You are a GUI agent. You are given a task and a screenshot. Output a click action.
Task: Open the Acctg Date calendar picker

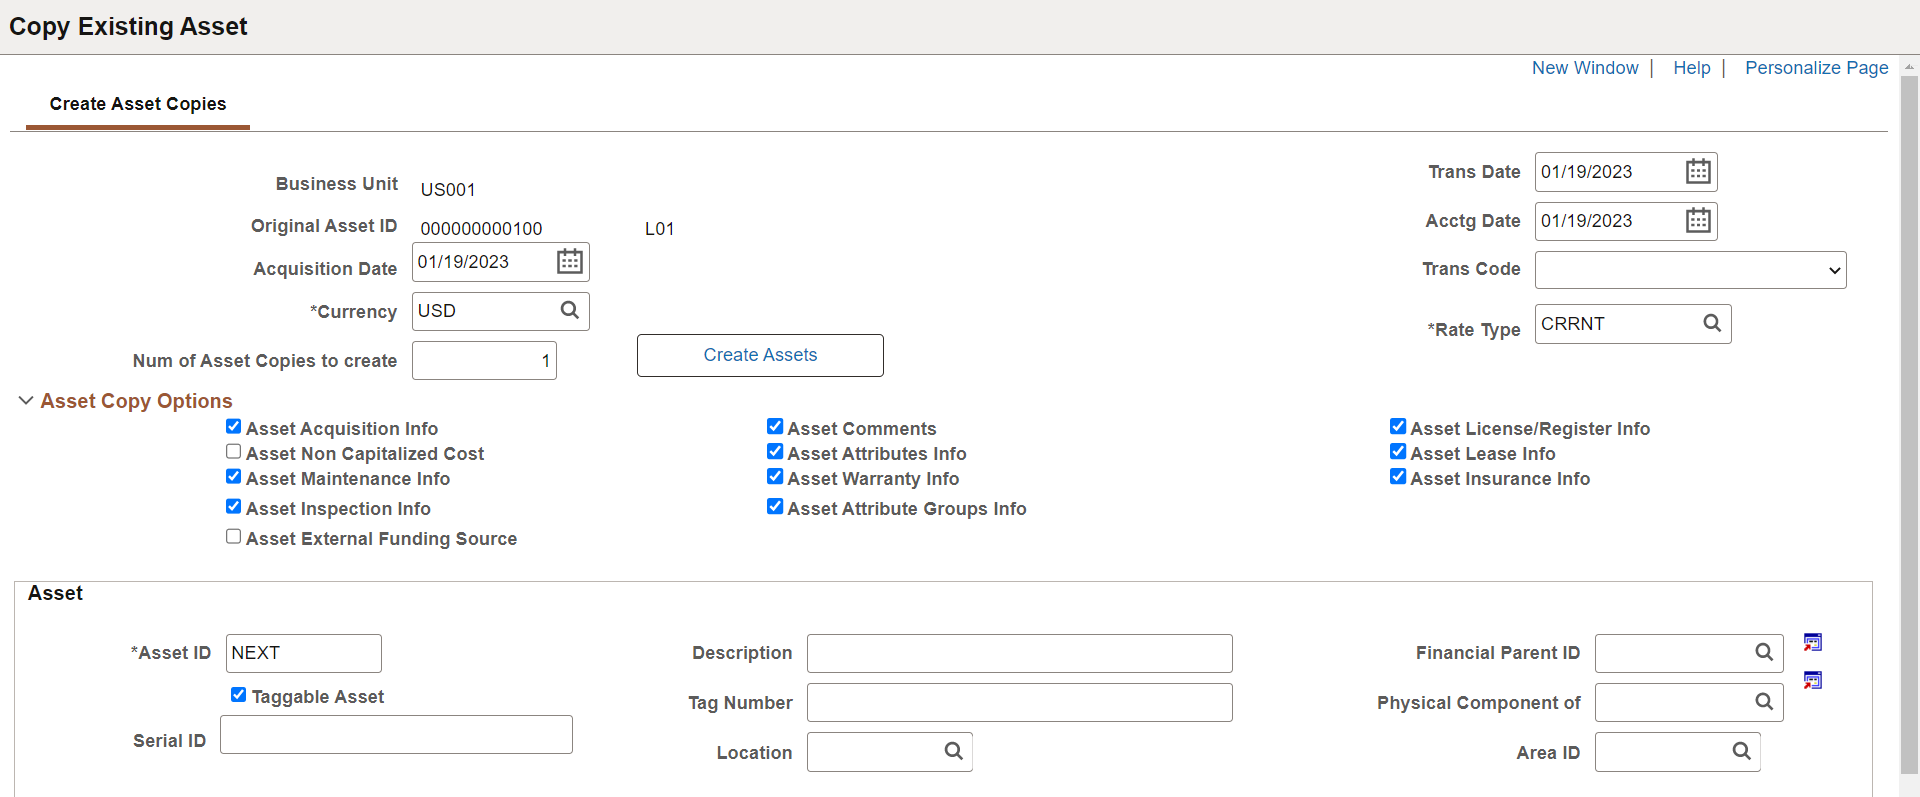coord(1697,221)
